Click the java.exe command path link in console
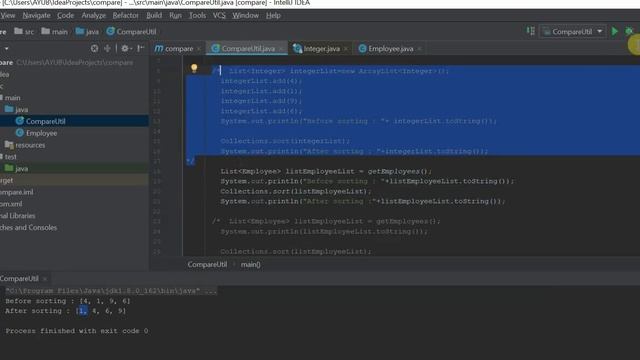This screenshot has height=360, width=640. pos(111,291)
